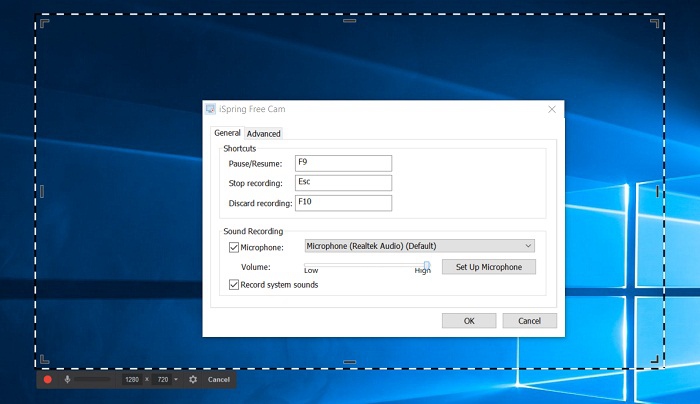
Task: Start recording with the red record button
Action: tap(48, 379)
